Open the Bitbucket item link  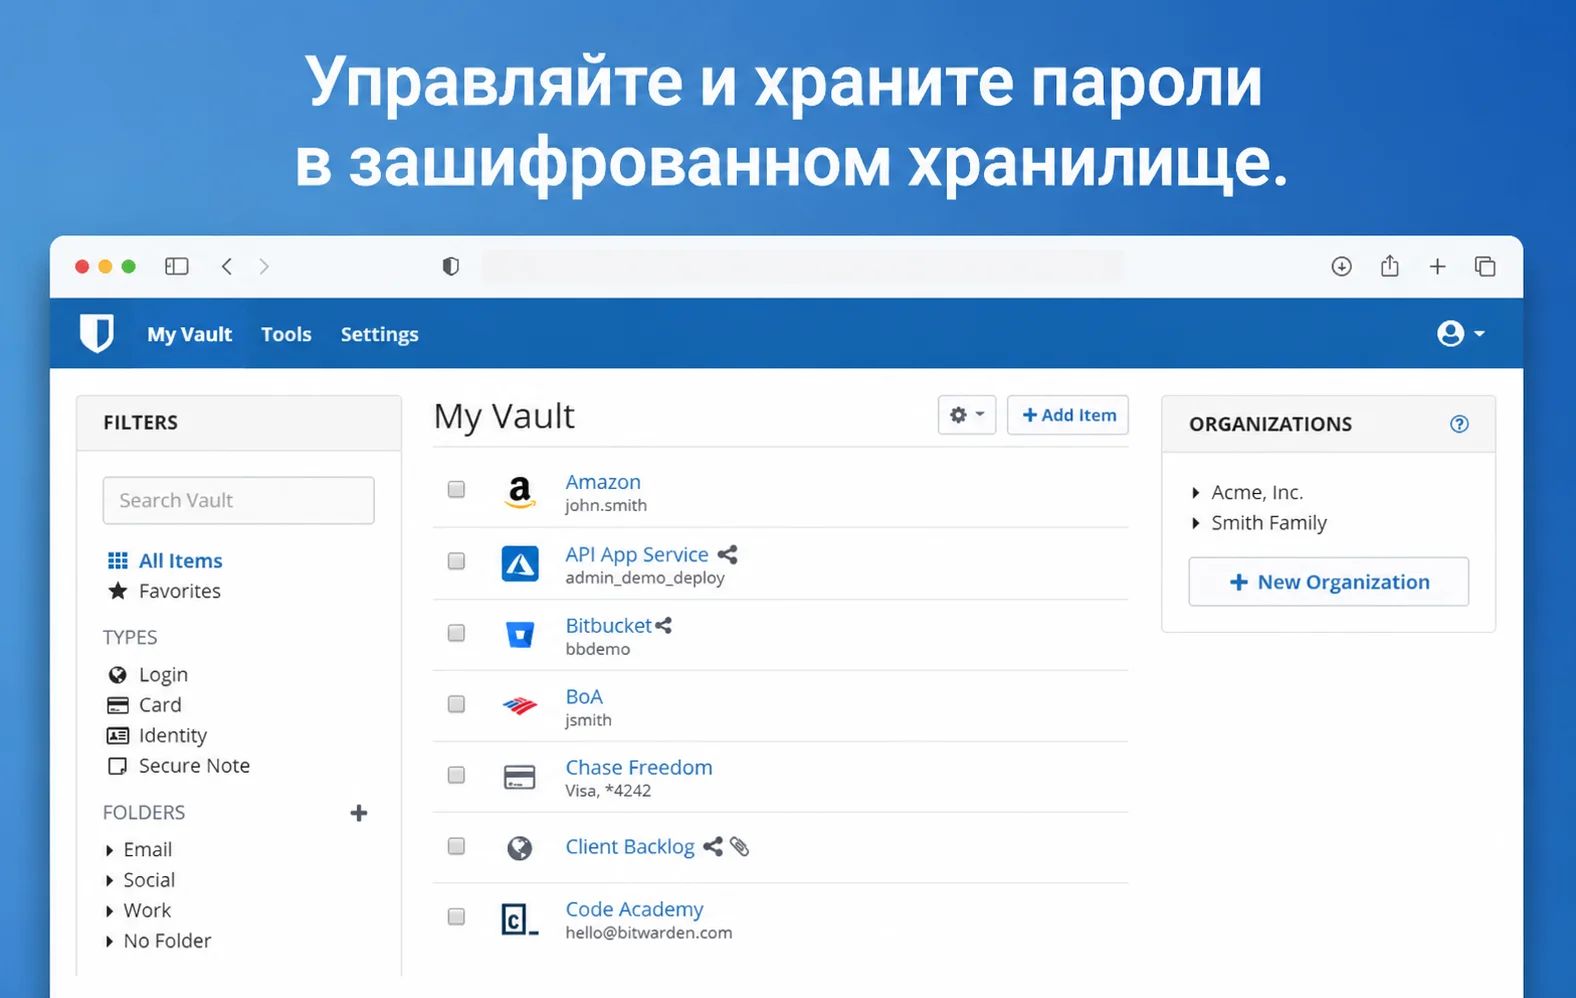tap(608, 625)
